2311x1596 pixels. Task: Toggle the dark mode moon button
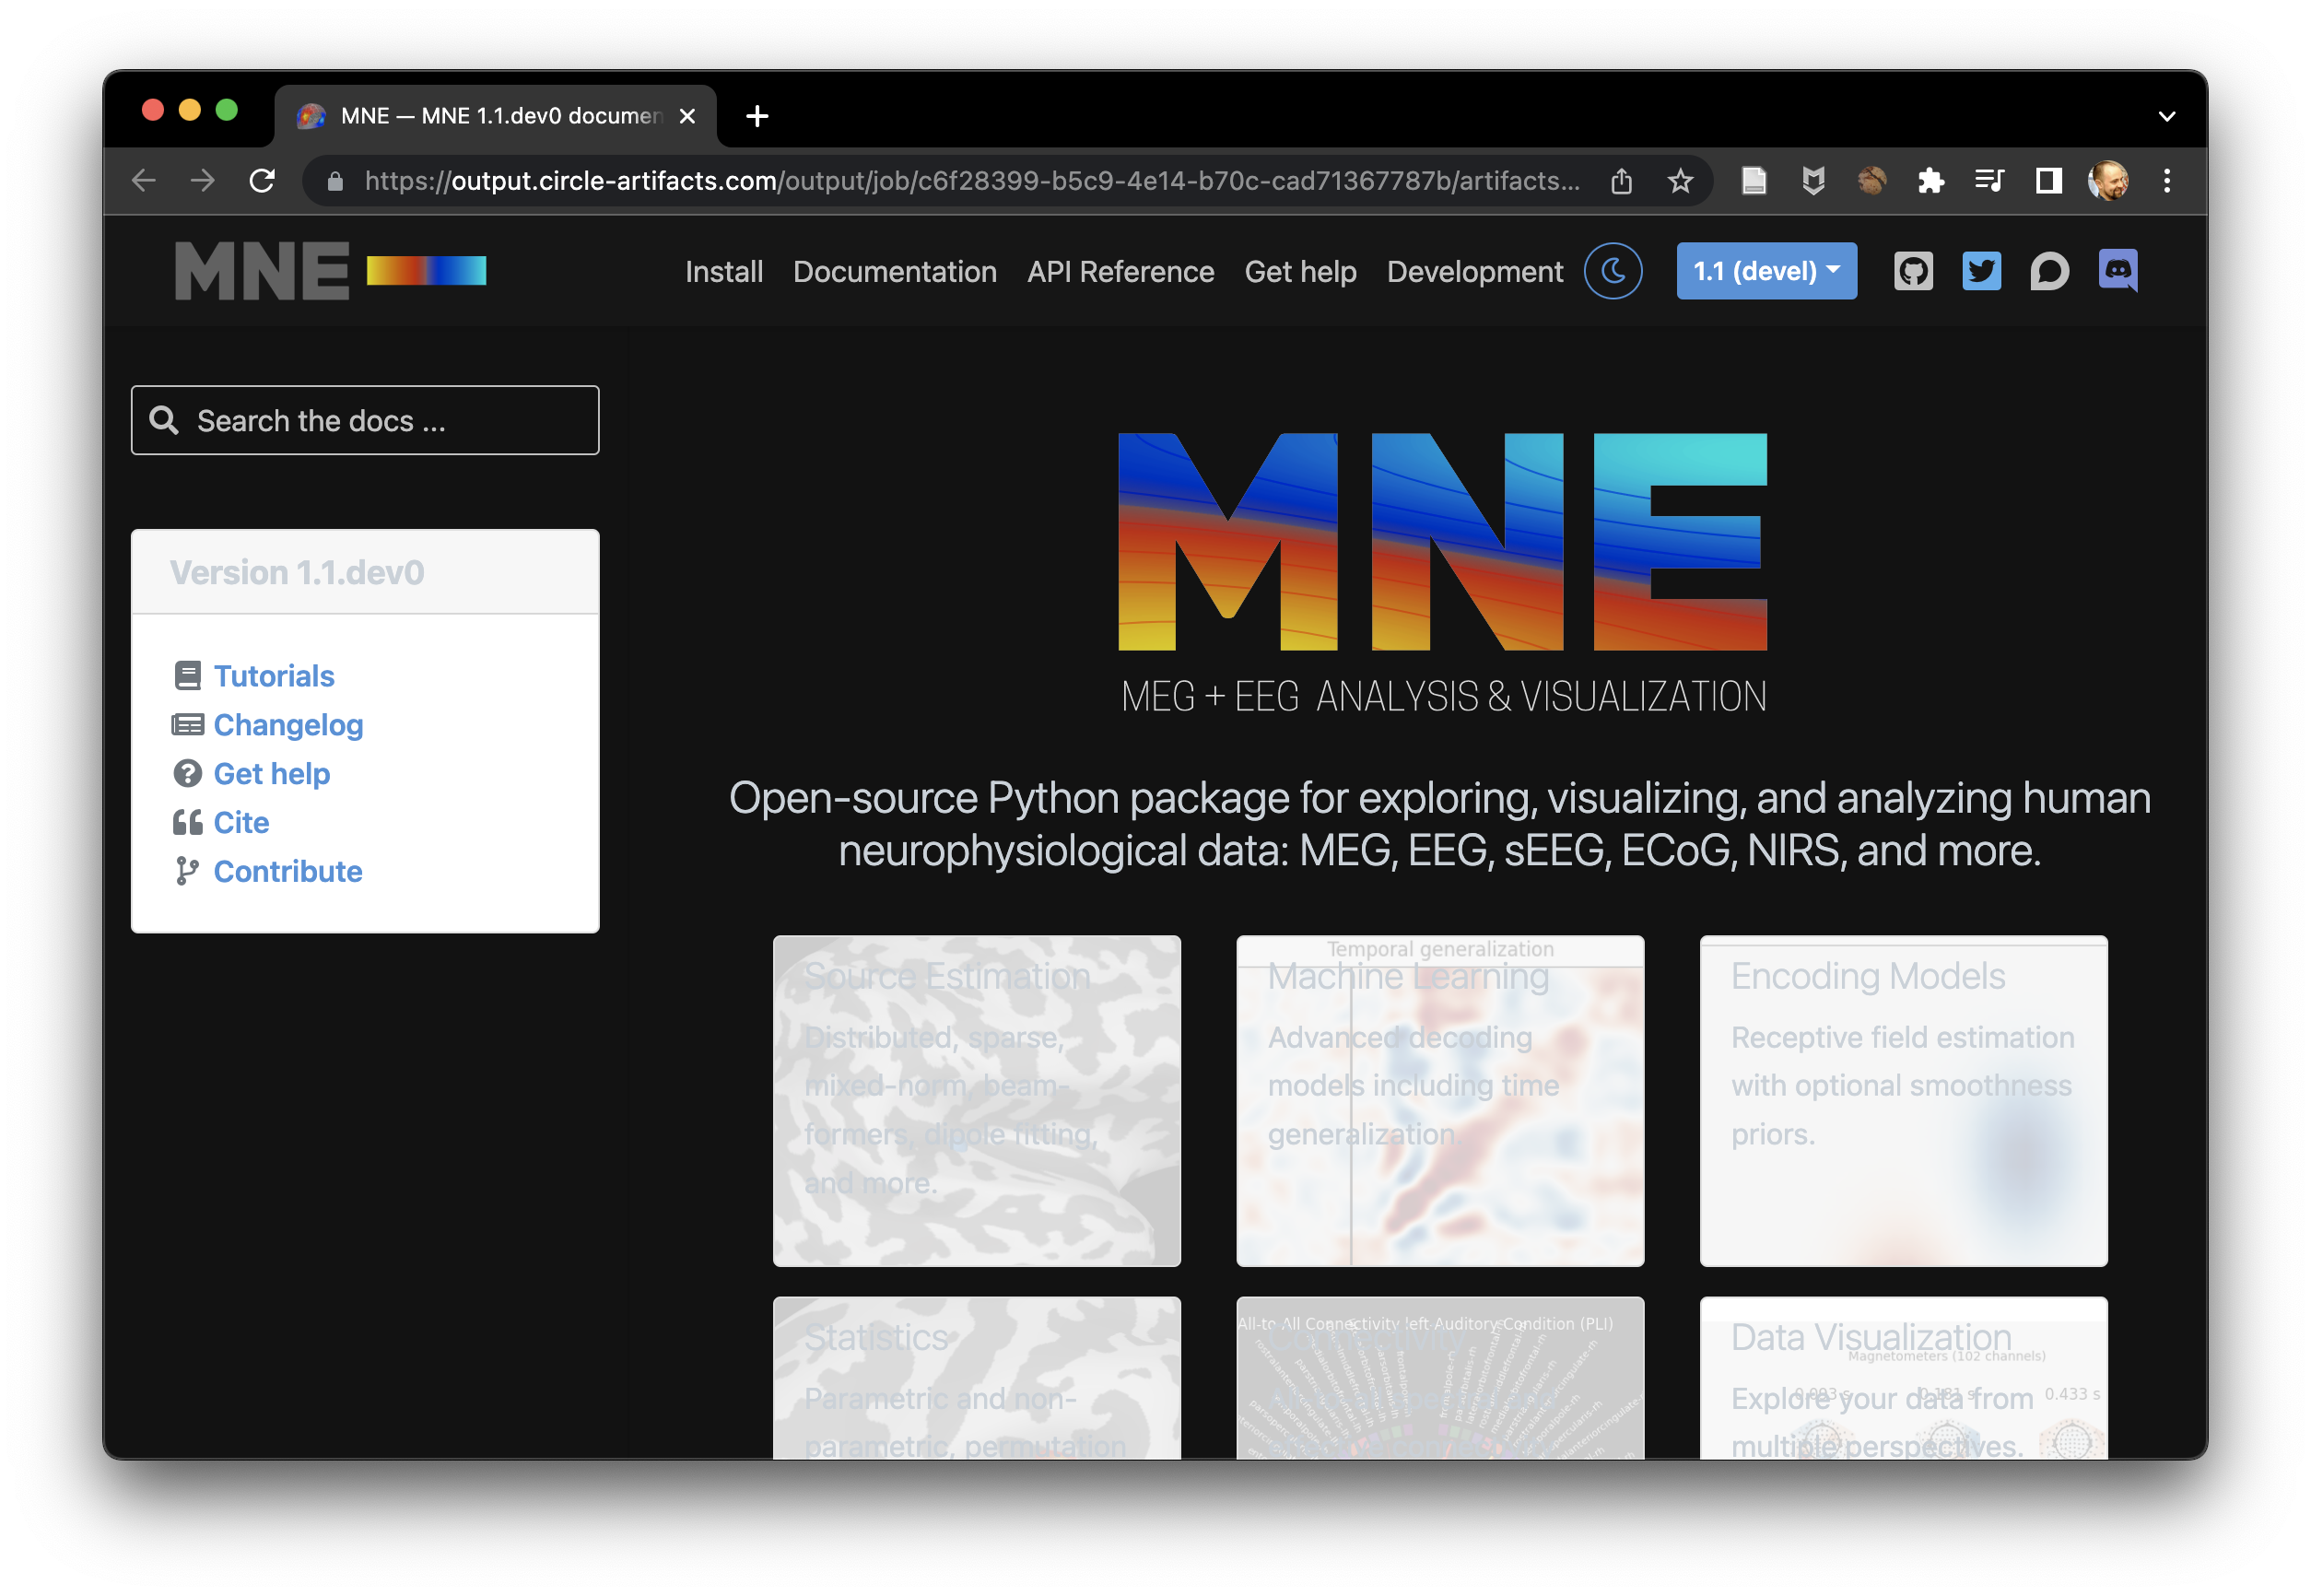coord(1613,271)
